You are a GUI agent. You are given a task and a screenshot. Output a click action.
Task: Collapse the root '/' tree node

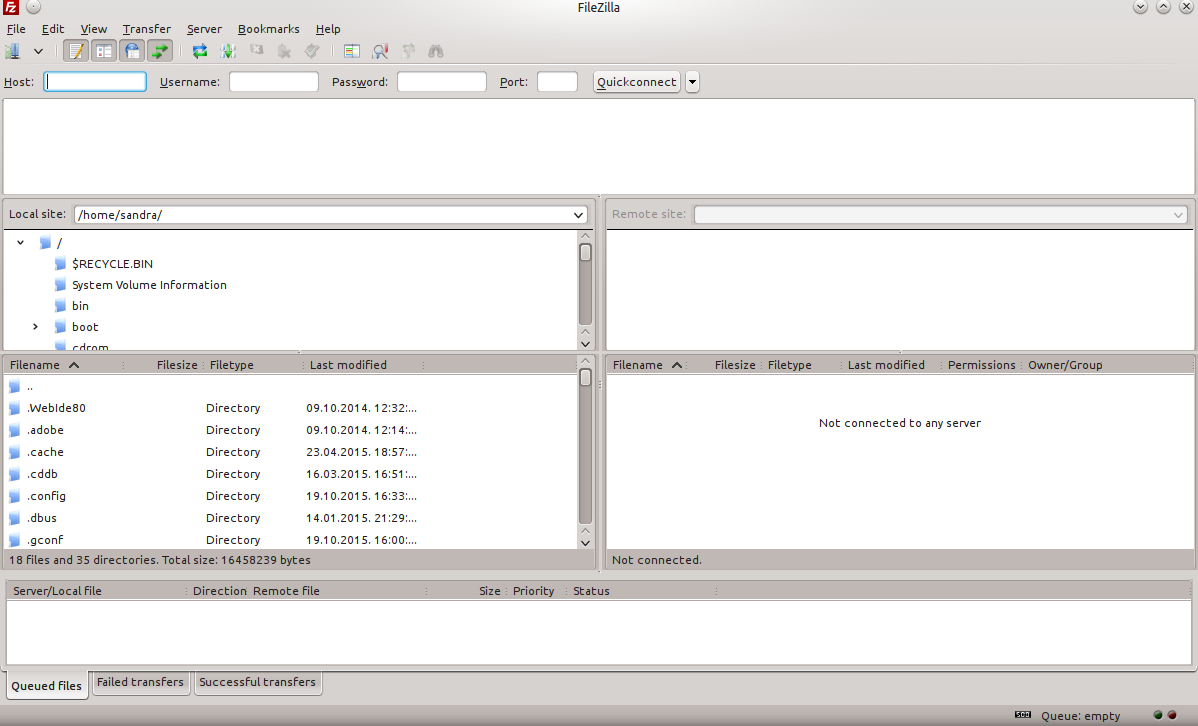(x=21, y=243)
